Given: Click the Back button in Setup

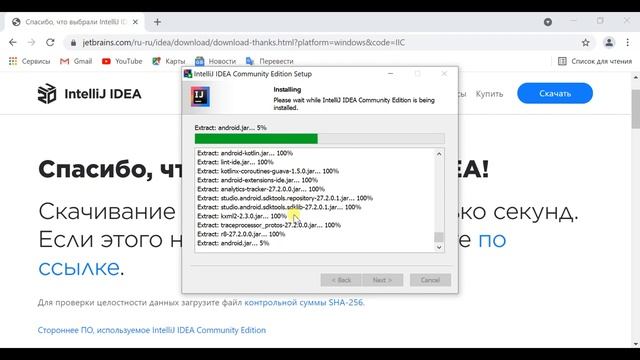Looking at the screenshot, I should [x=341, y=280].
